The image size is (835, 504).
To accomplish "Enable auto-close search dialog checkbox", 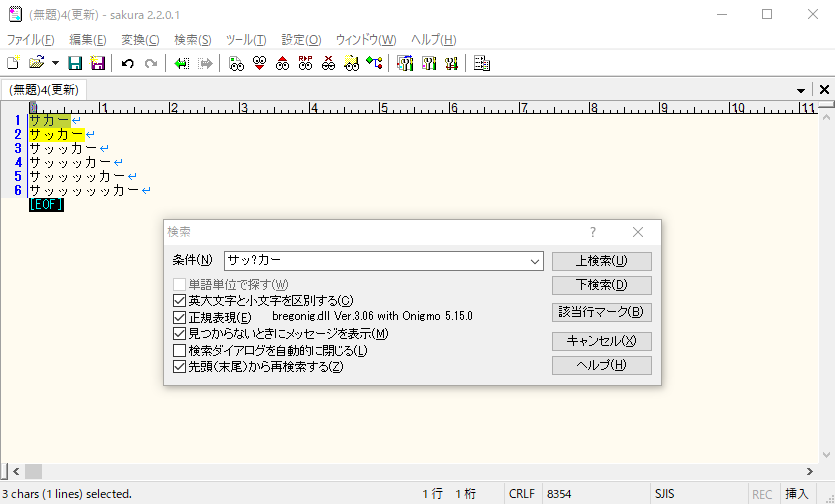I will tap(180, 350).
